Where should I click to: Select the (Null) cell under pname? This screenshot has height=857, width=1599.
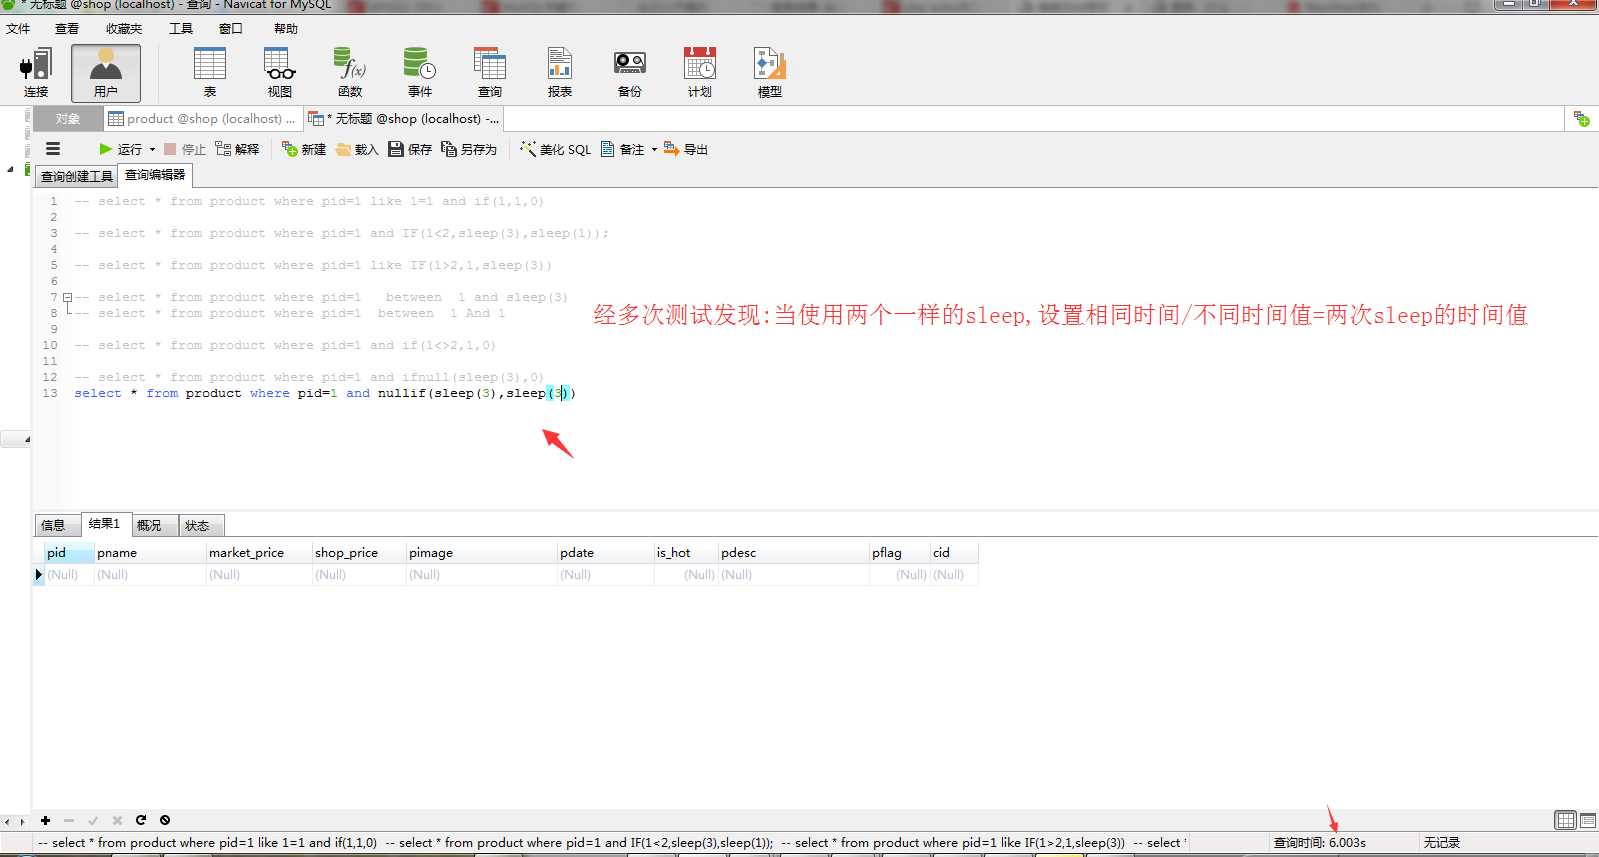click(x=150, y=575)
